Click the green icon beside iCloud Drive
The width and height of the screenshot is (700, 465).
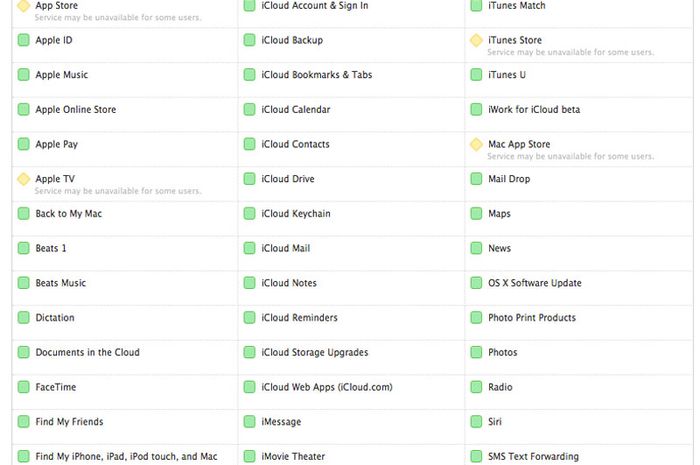tap(250, 179)
